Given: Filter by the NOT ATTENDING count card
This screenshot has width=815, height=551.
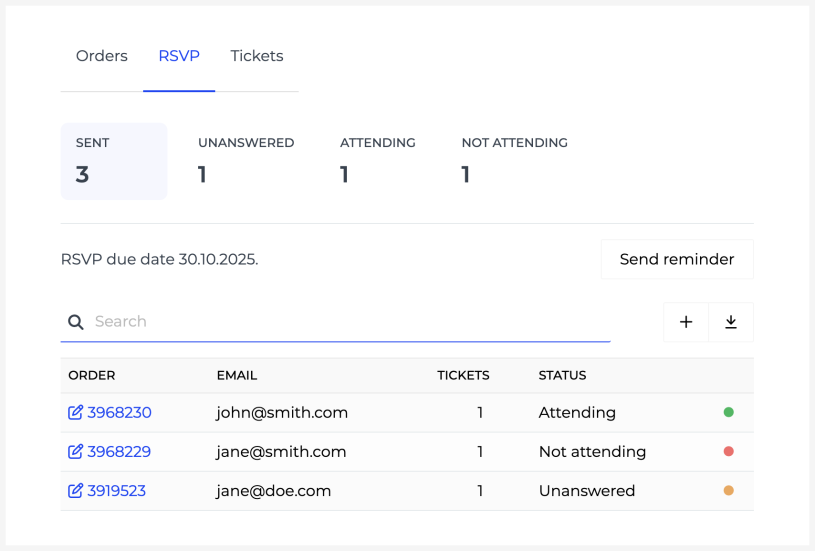Looking at the screenshot, I should (x=514, y=161).
